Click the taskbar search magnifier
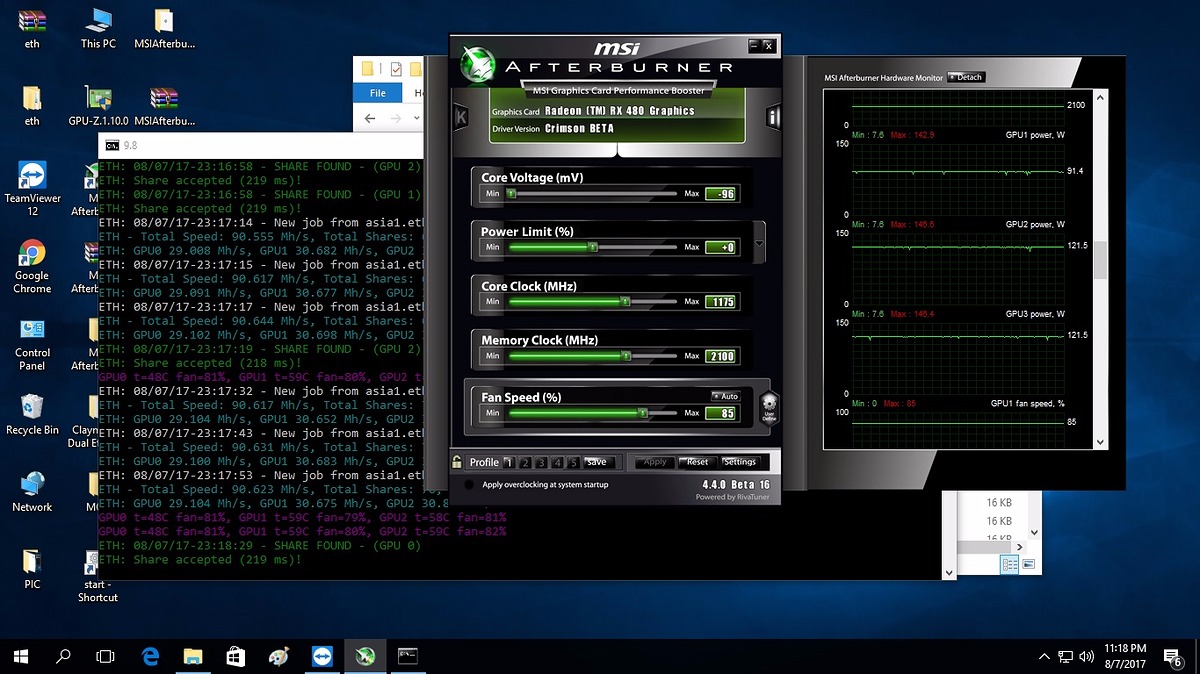Viewport: 1200px width, 674px height. tap(63, 656)
